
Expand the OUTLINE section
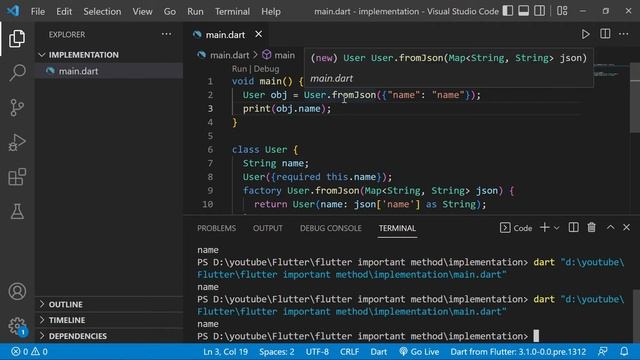pos(109,304)
